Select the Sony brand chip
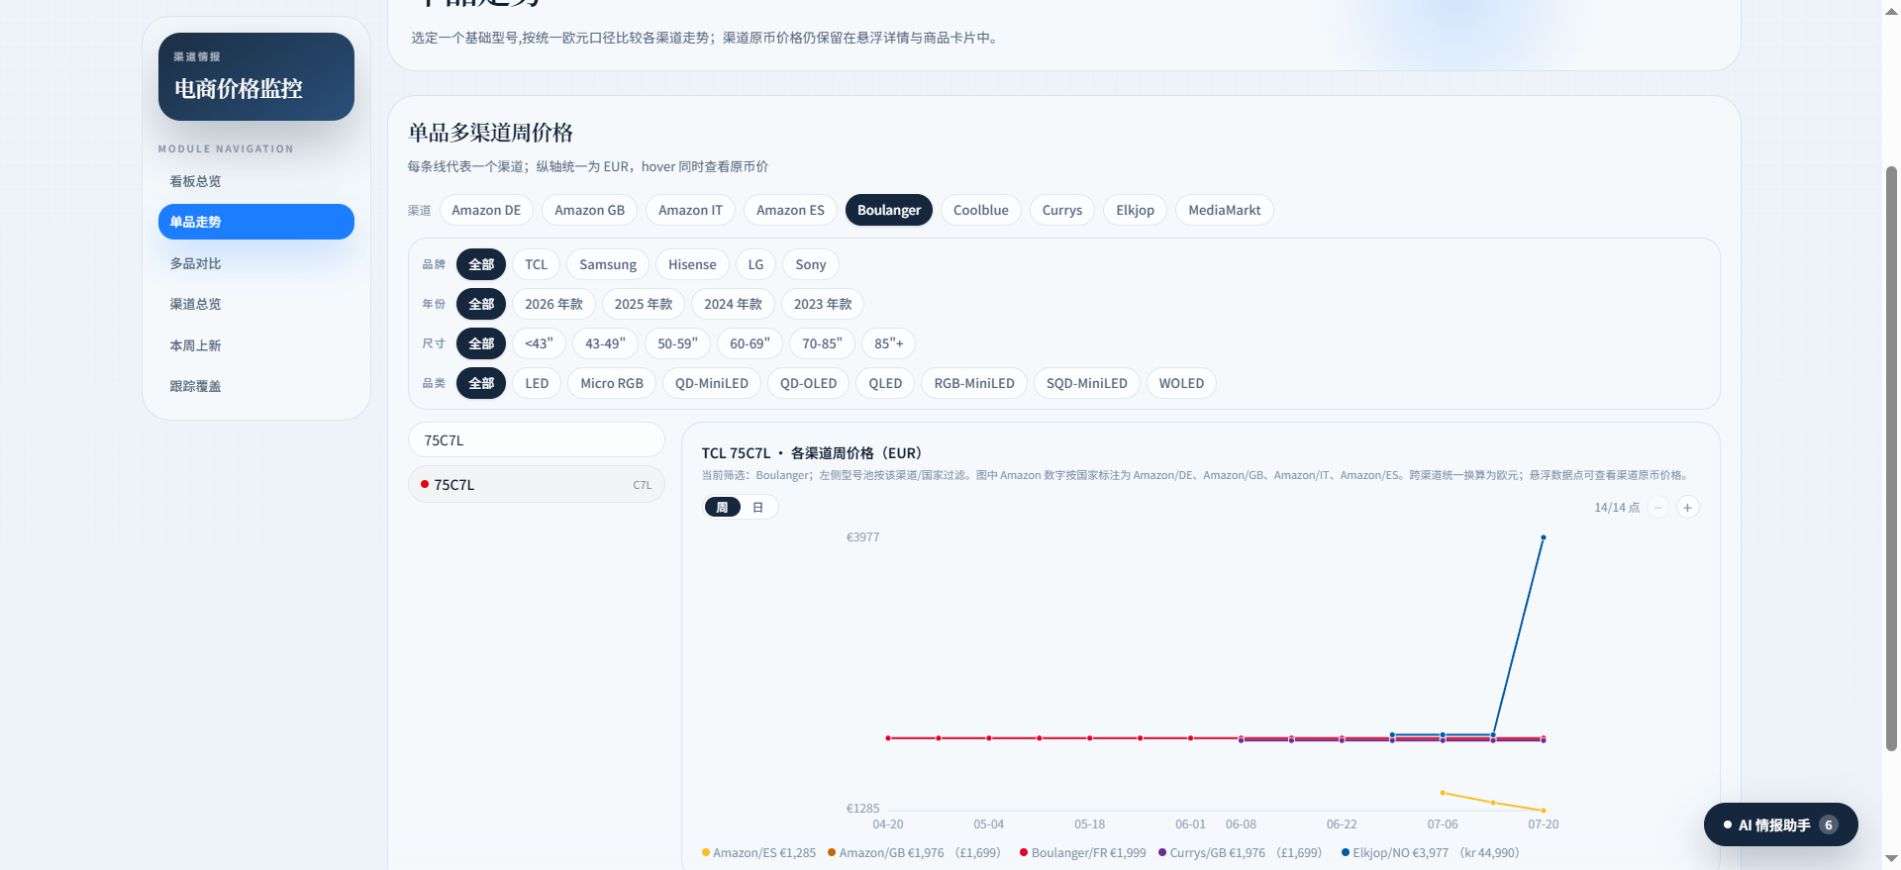Image resolution: width=1901 pixels, height=870 pixels. [811, 265]
